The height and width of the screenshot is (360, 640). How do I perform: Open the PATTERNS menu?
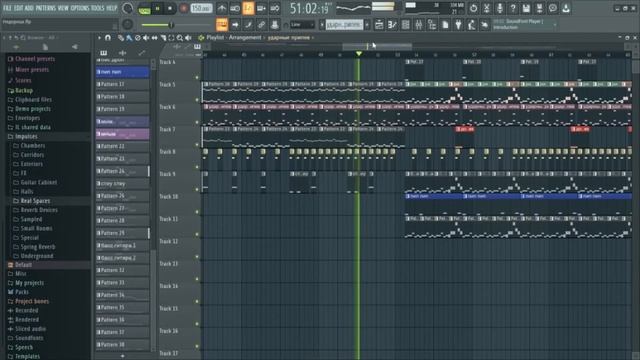click(x=45, y=8)
